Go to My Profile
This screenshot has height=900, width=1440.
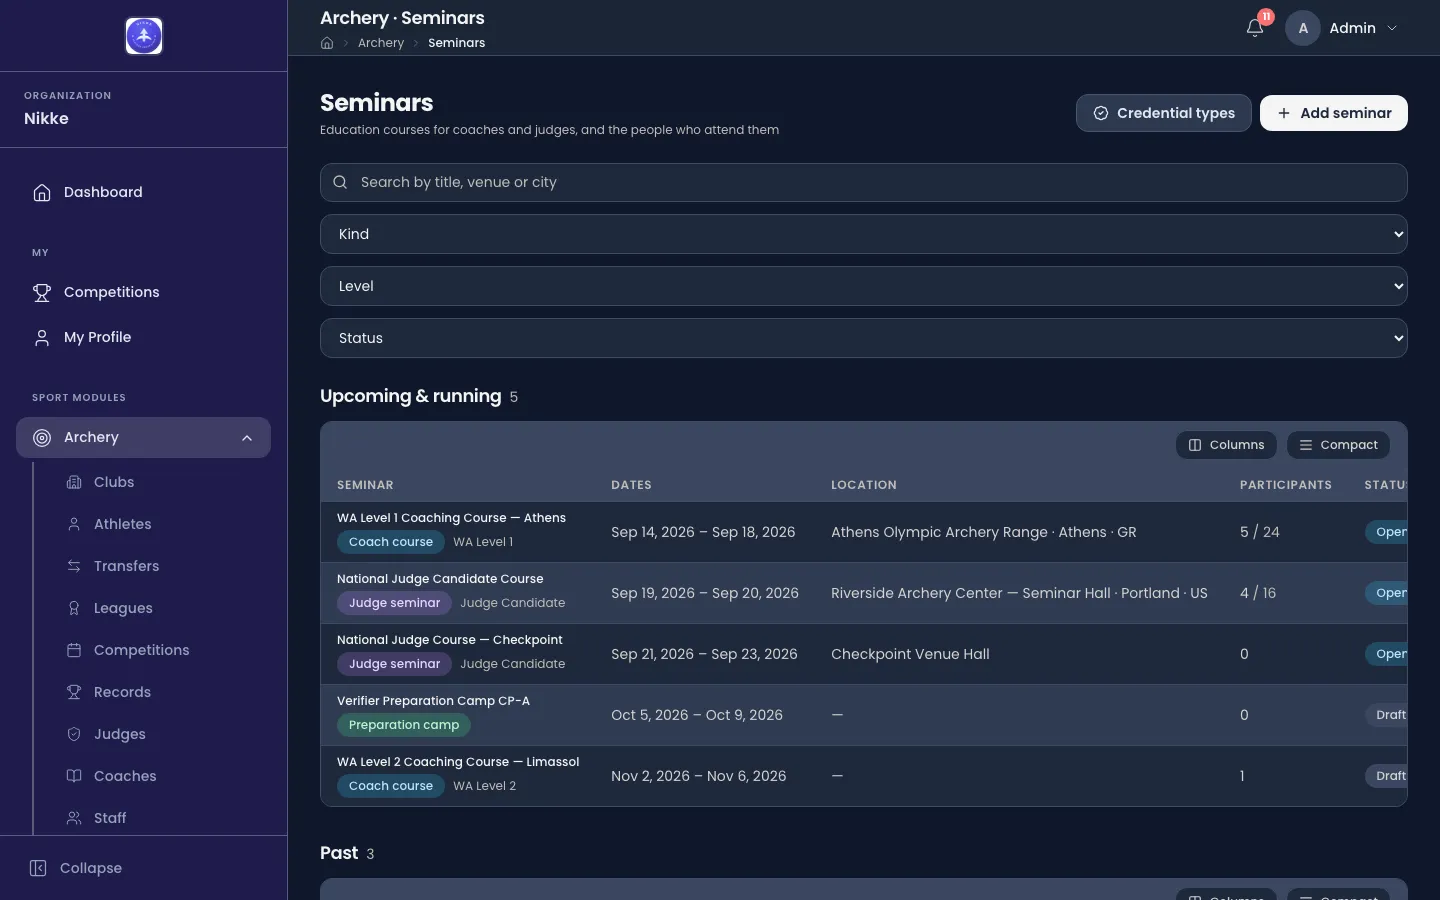pos(143,337)
